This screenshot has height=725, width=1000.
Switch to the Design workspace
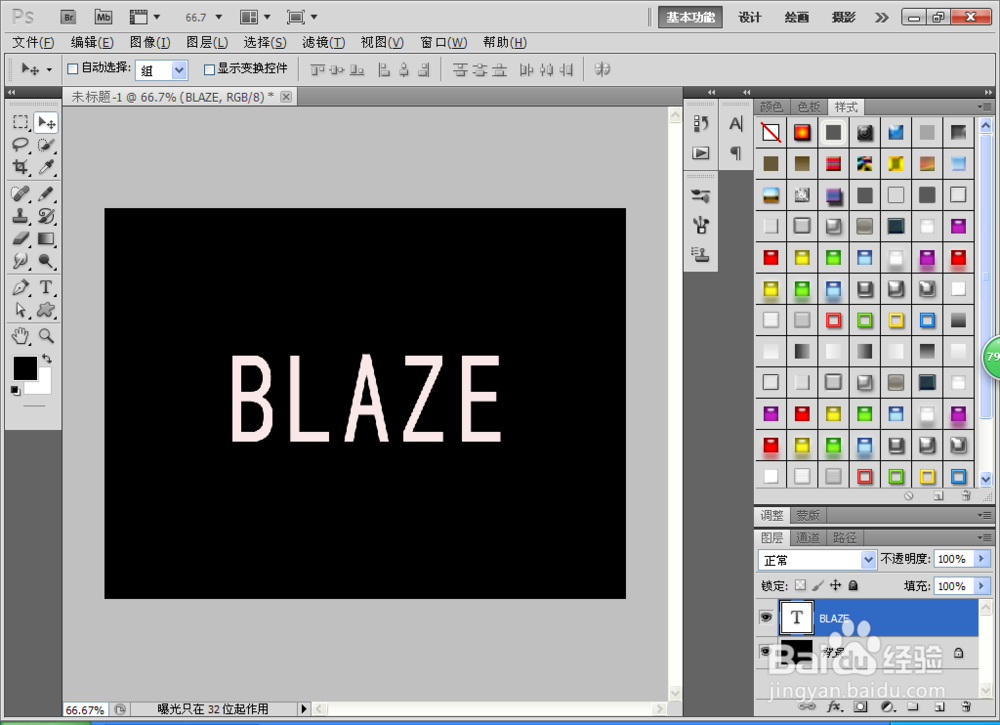click(749, 17)
